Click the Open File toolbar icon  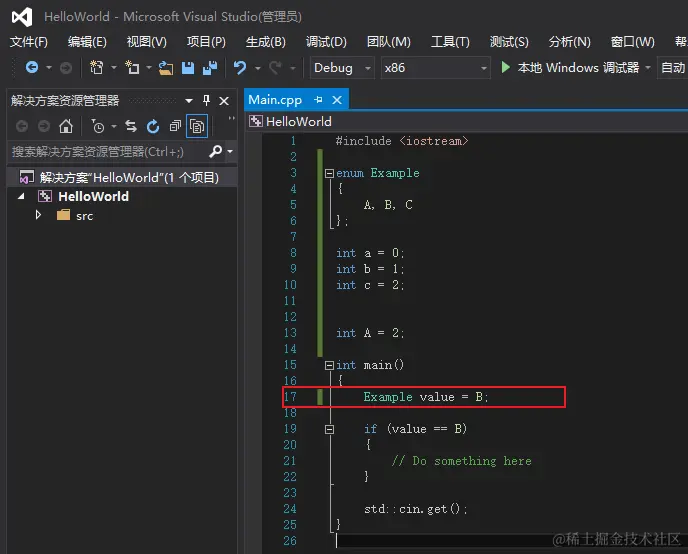[166, 68]
